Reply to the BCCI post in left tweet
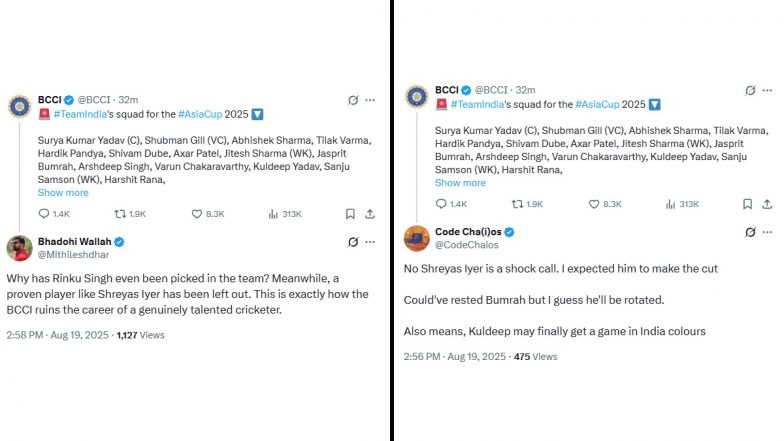Image resolution: width=784 pixels, height=441 pixels. pos(44,213)
